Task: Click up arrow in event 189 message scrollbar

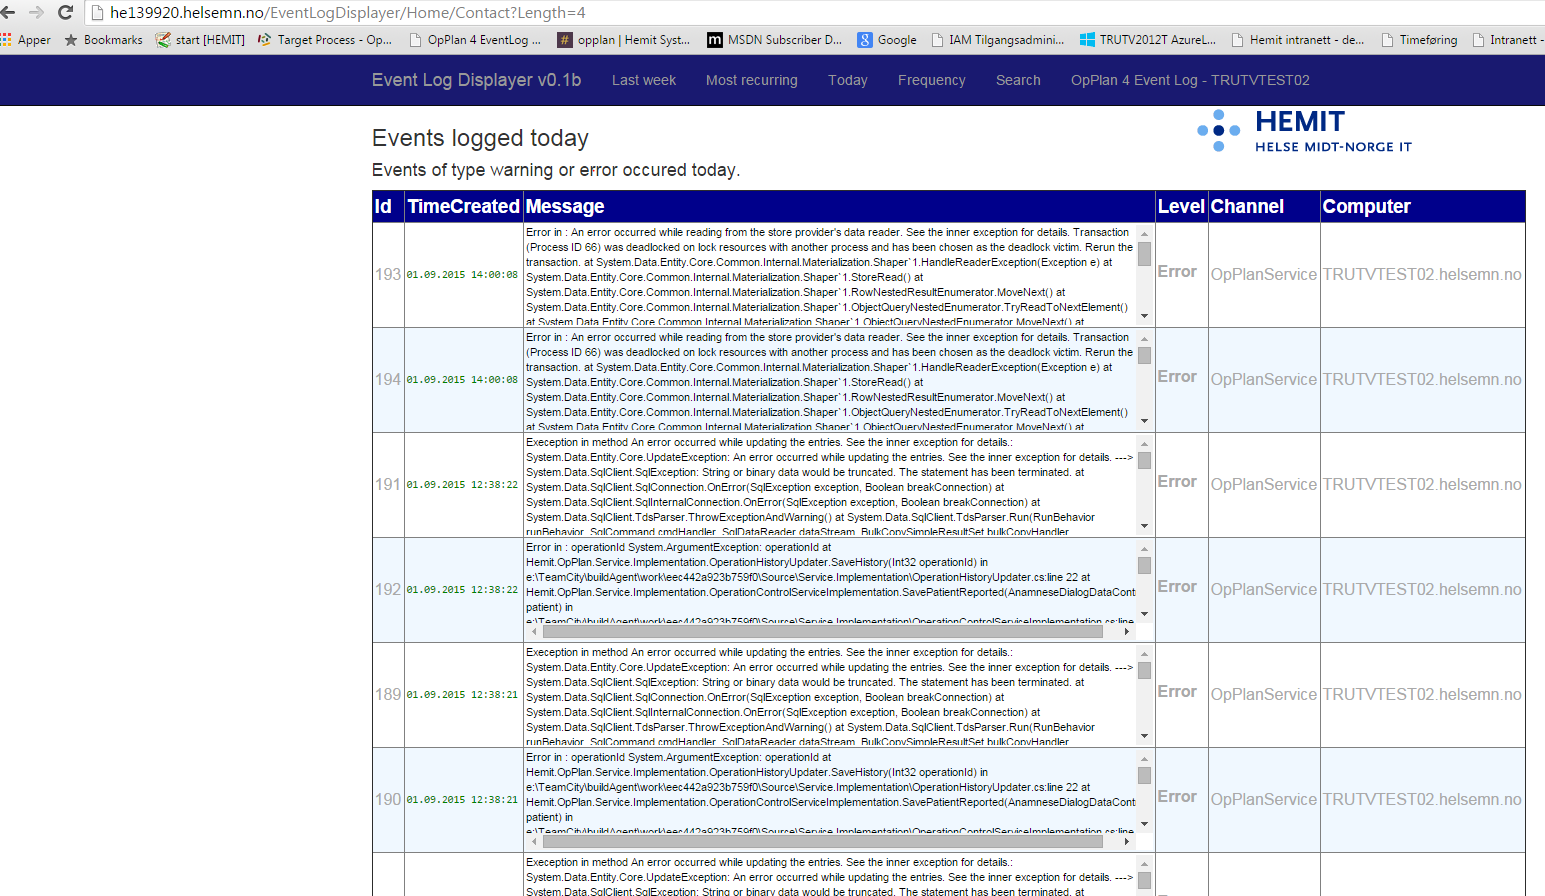Action: (1144, 653)
